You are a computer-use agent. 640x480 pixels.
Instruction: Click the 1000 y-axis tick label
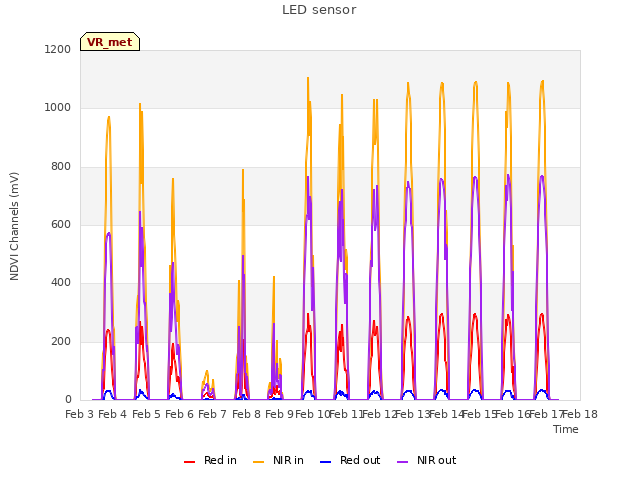(x=58, y=108)
